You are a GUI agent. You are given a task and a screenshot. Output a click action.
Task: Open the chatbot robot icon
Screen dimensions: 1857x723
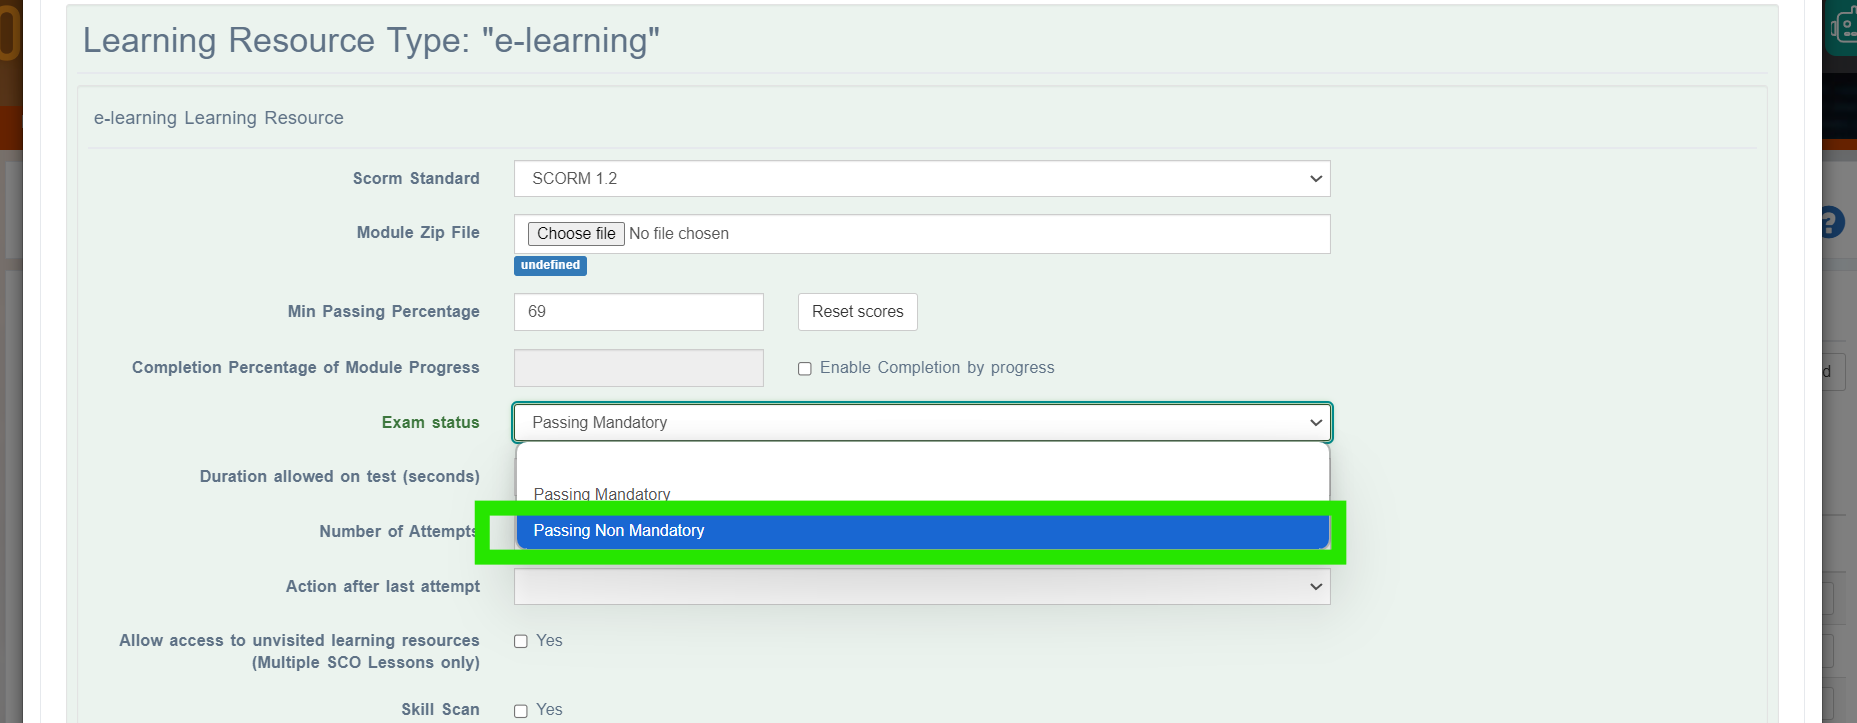tap(1843, 26)
